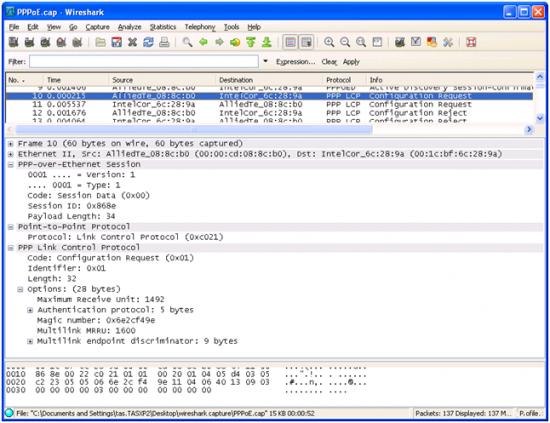The width and height of the screenshot is (550, 423).
Task: Collapse the PPP Link Control Protocol node
Action: click(x=11, y=248)
